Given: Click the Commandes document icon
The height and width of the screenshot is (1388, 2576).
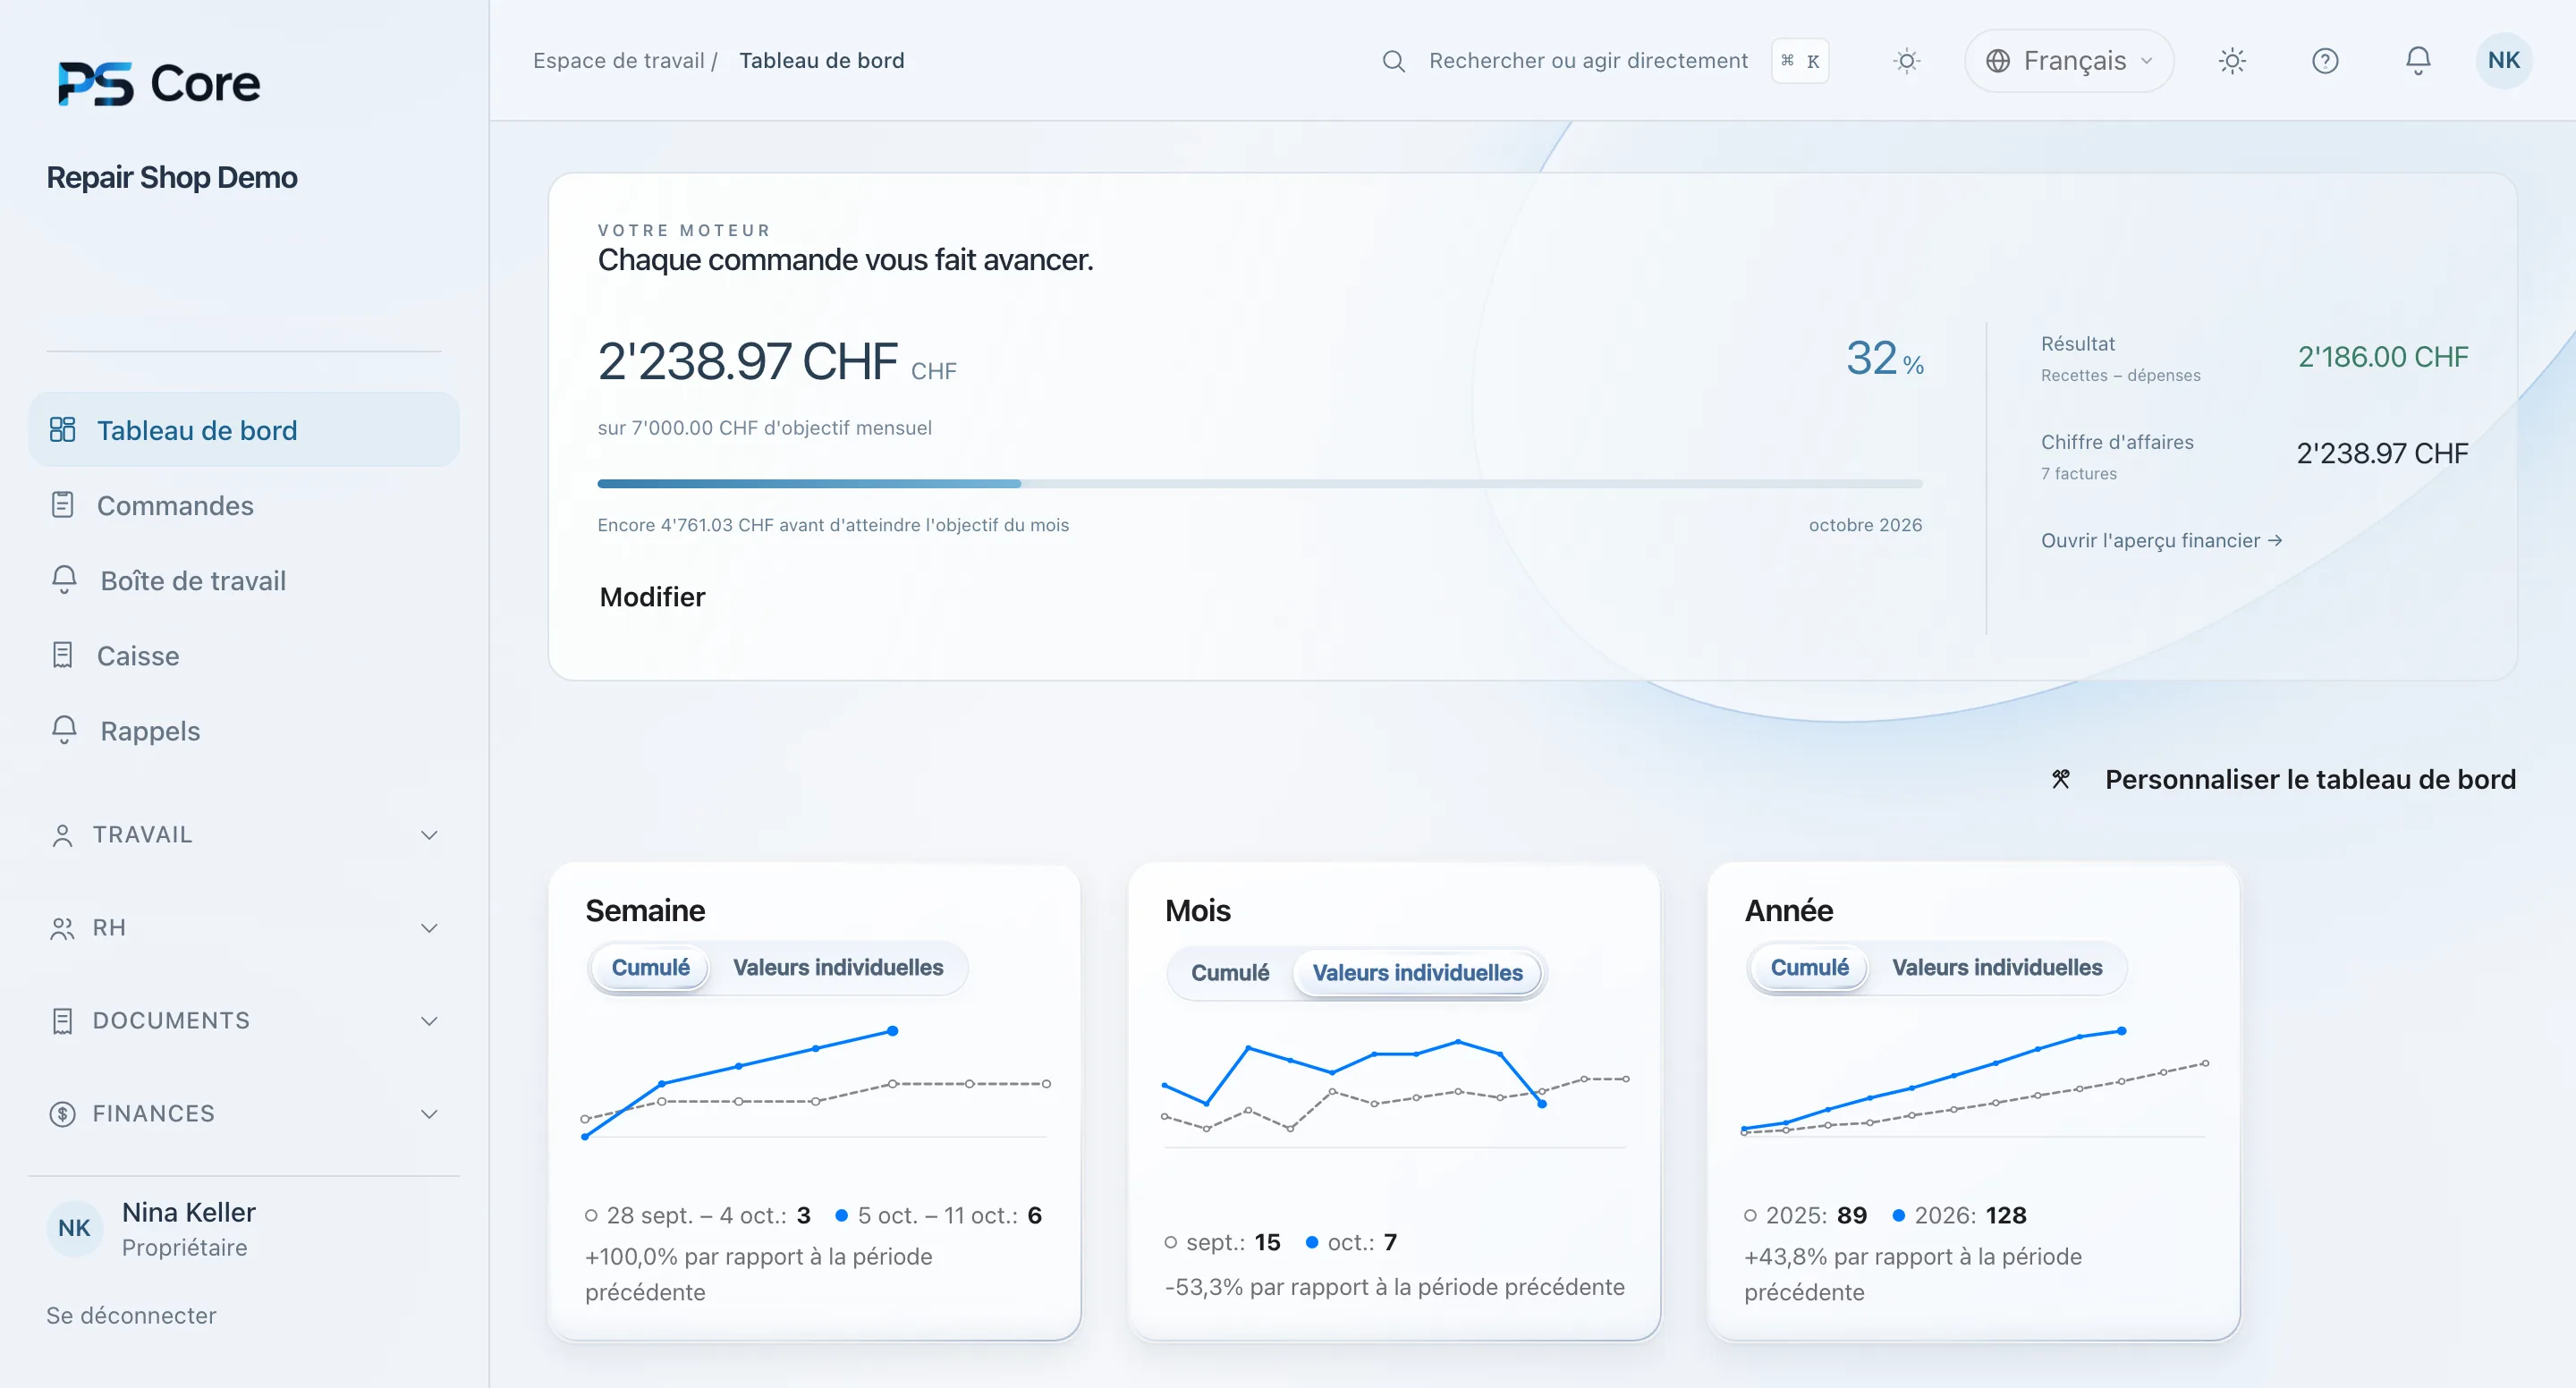Looking at the screenshot, I should click(x=63, y=505).
